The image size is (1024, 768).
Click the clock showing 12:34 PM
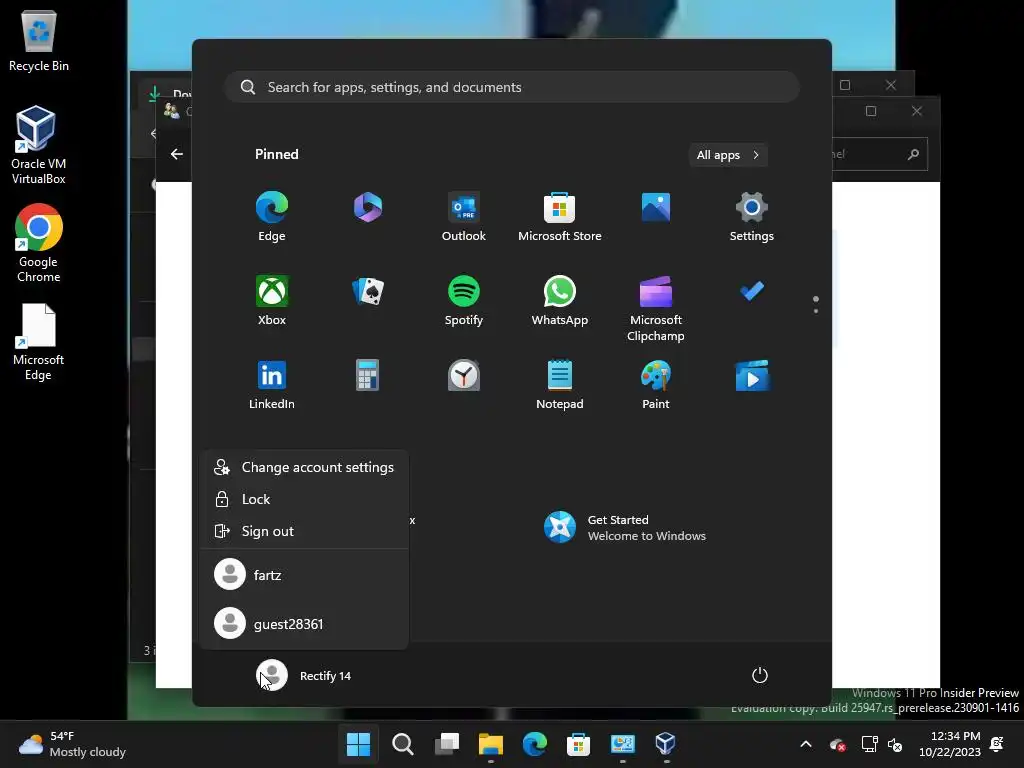point(950,744)
